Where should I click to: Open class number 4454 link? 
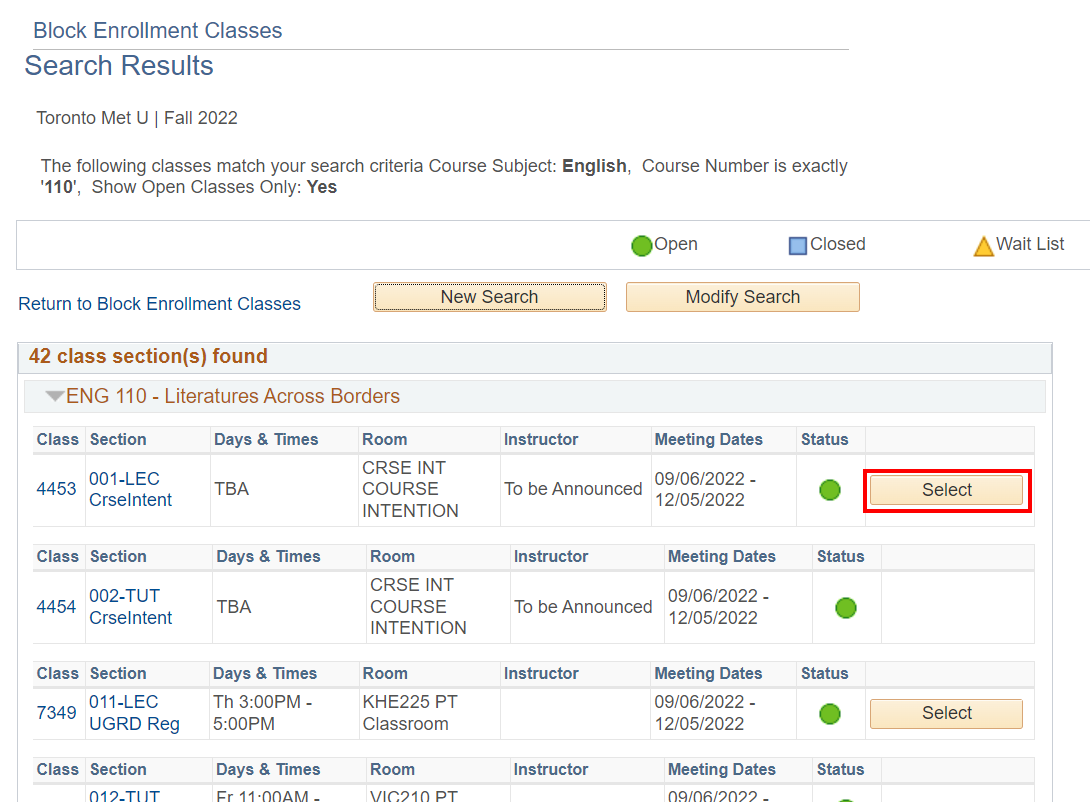click(56, 607)
